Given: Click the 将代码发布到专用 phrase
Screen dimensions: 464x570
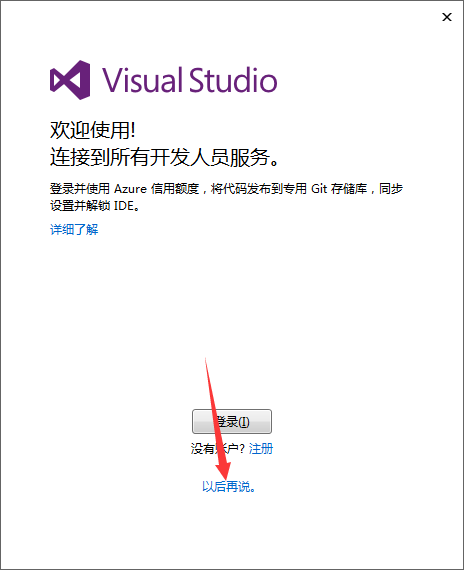Looking at the screenshot, I should (259, 189).
